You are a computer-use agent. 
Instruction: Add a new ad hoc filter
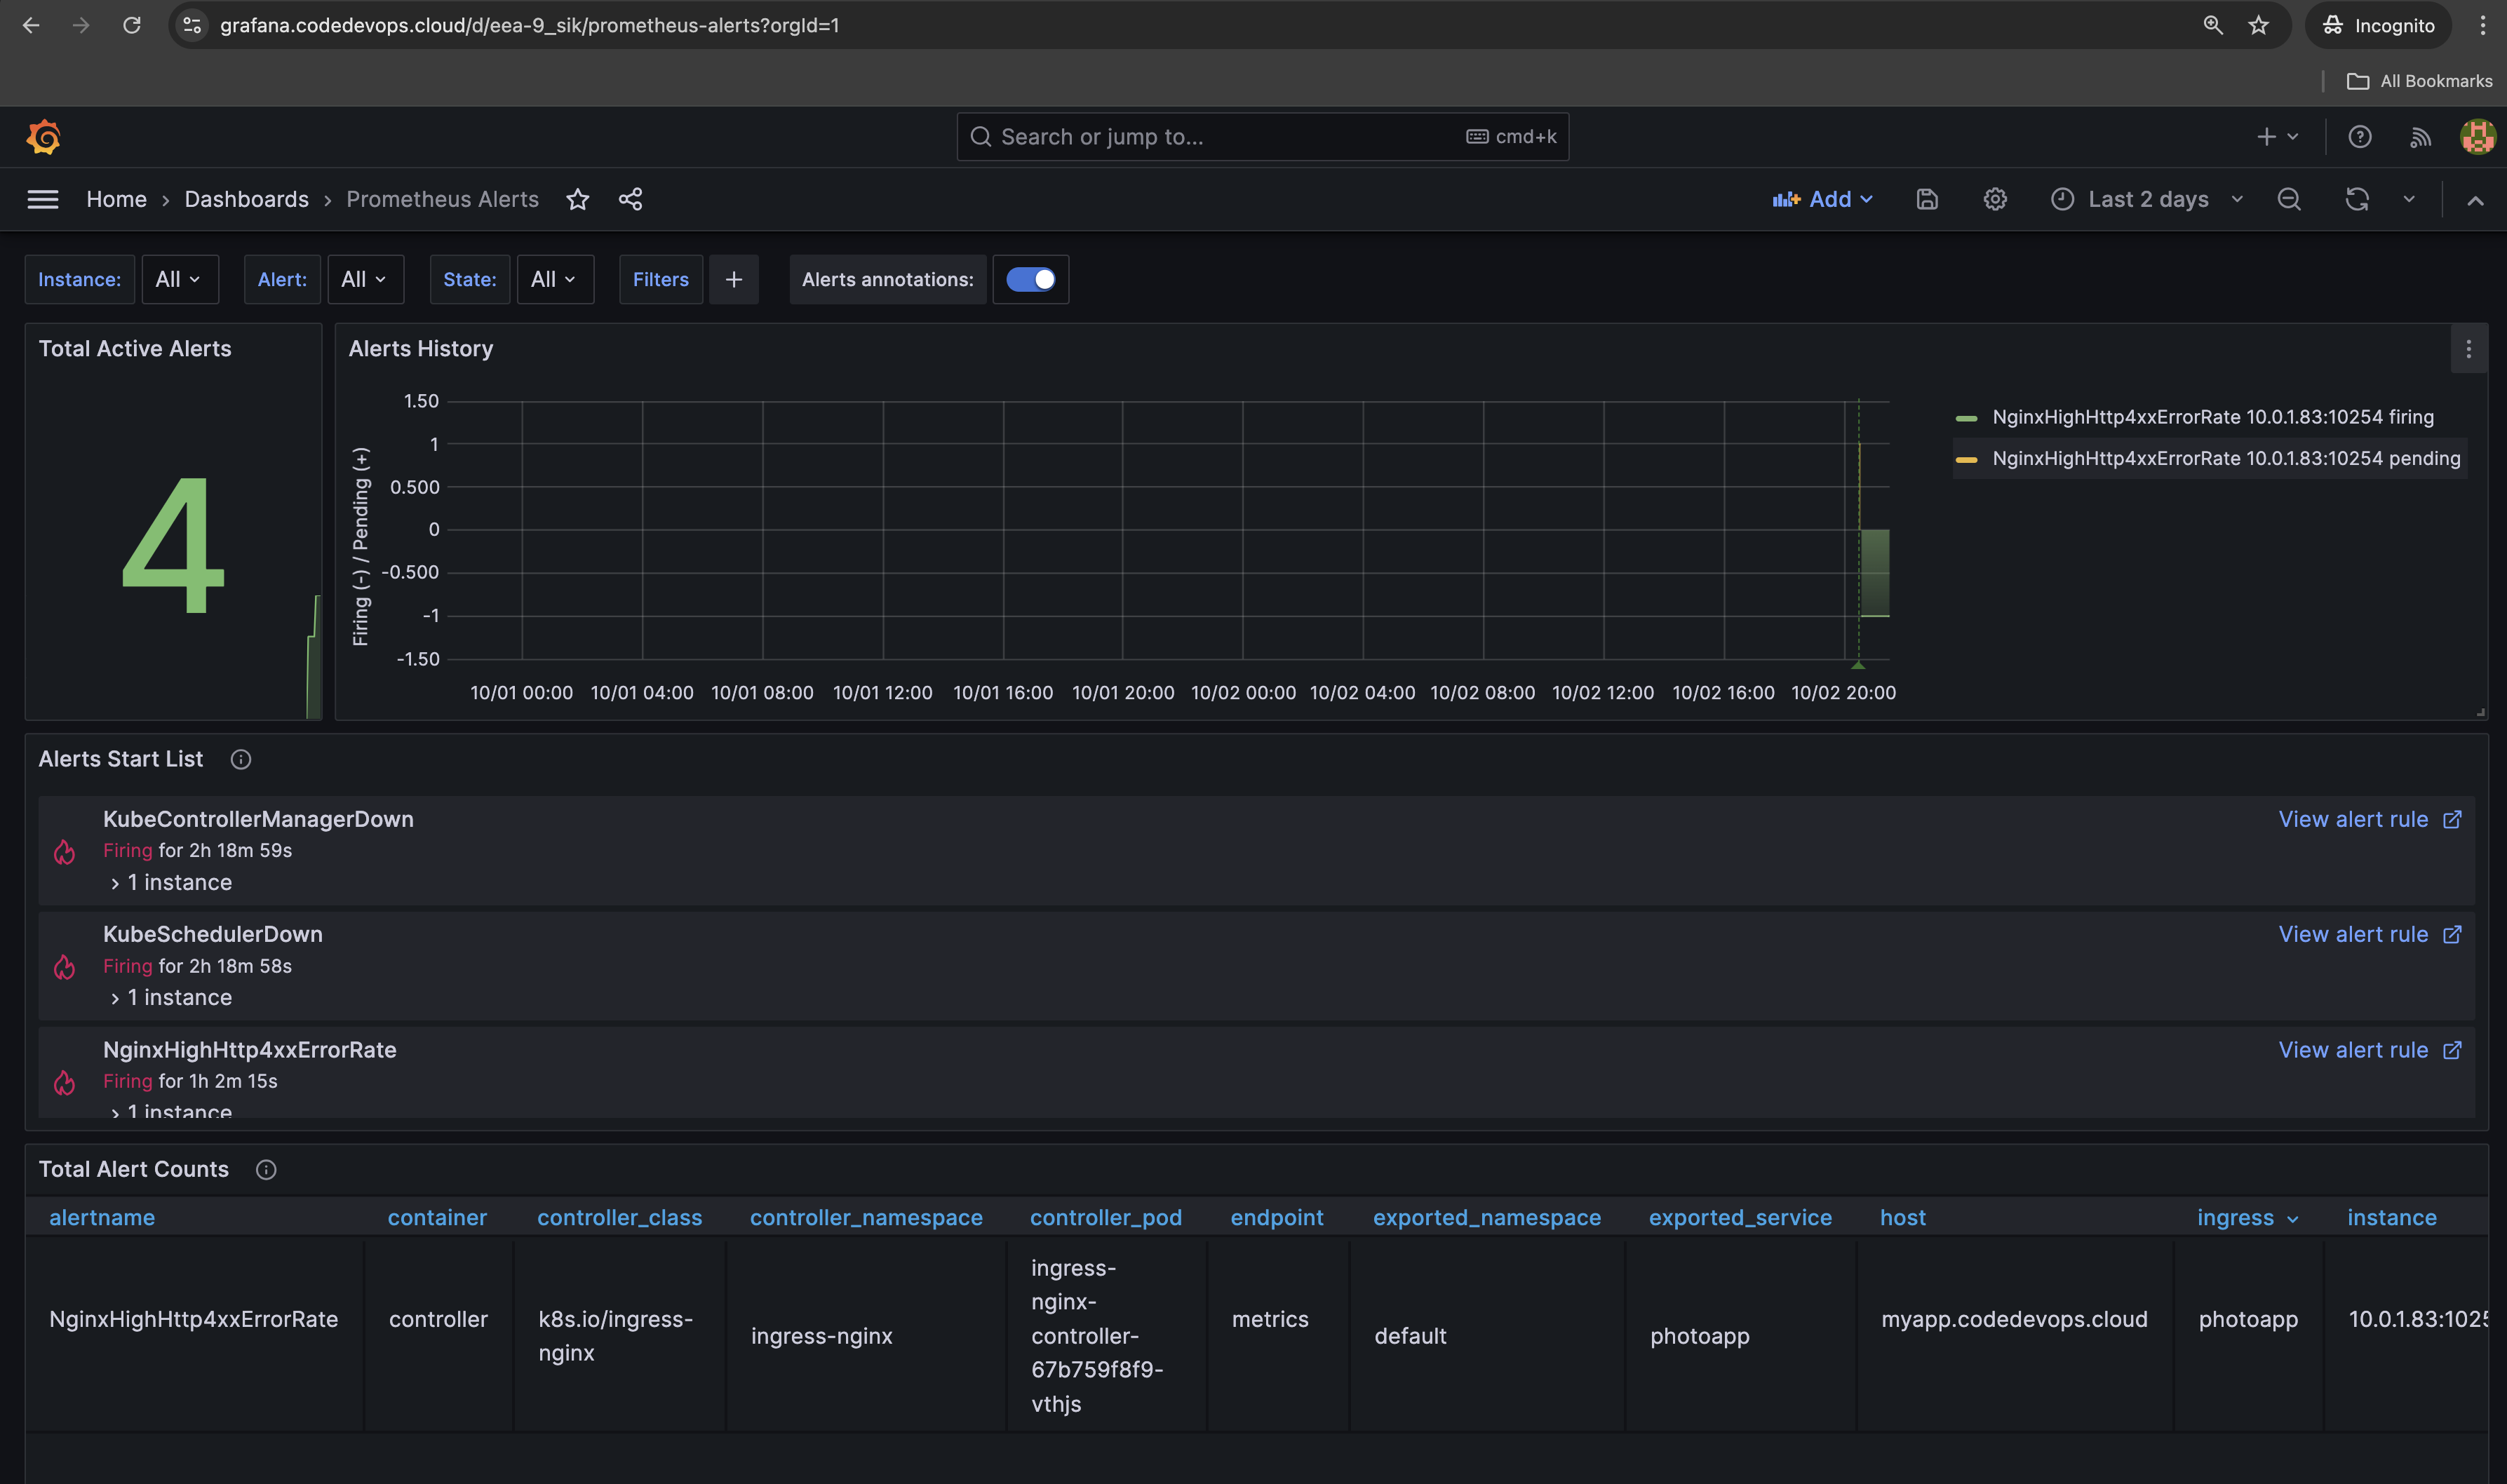[734, 280]
